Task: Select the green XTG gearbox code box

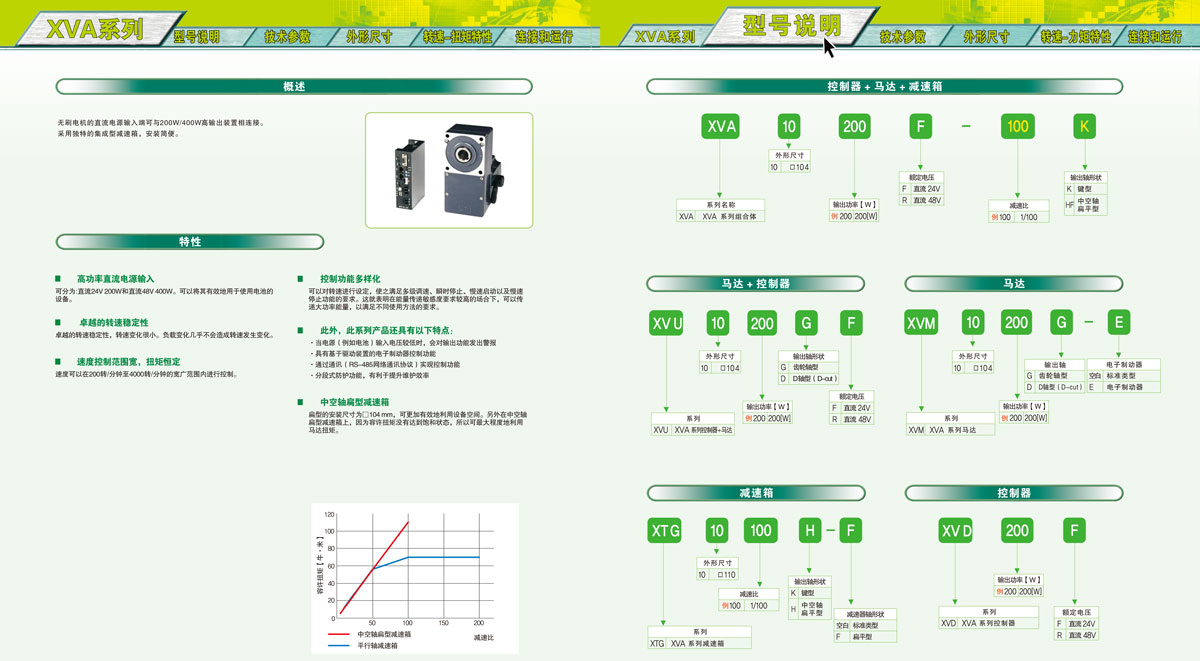Action: [665, 529]
